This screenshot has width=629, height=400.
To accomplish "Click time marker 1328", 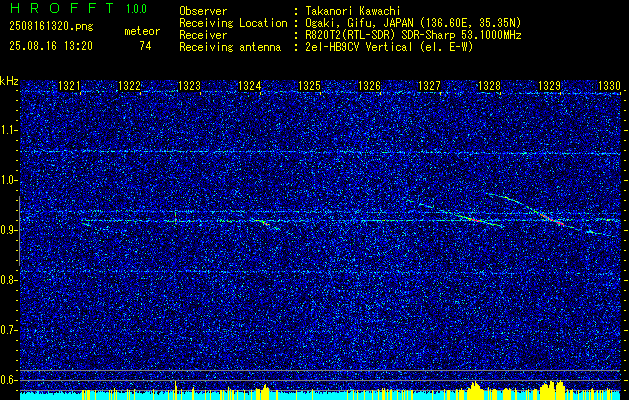I will (x=489, y=86).
